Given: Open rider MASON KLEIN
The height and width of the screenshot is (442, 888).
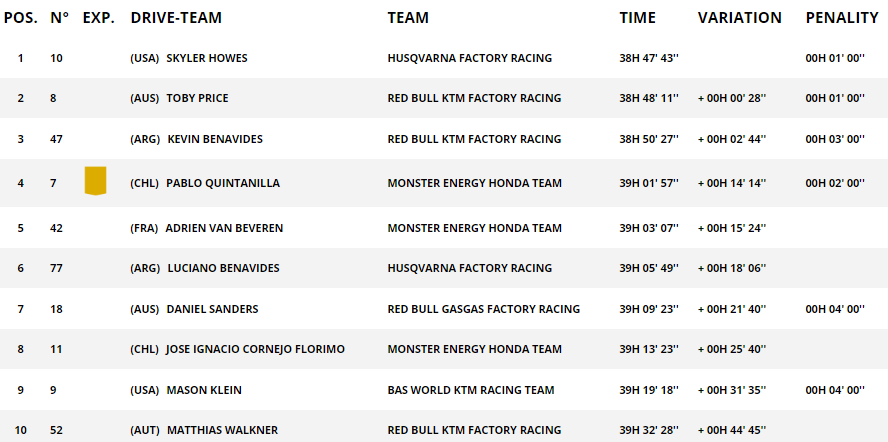Looking at the screenshot, I should tap(204, 390).
